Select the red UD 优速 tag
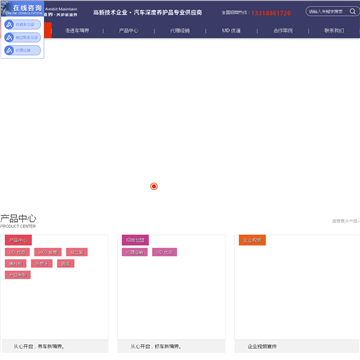This screenshot has width=360, height=360. [17, 252]
